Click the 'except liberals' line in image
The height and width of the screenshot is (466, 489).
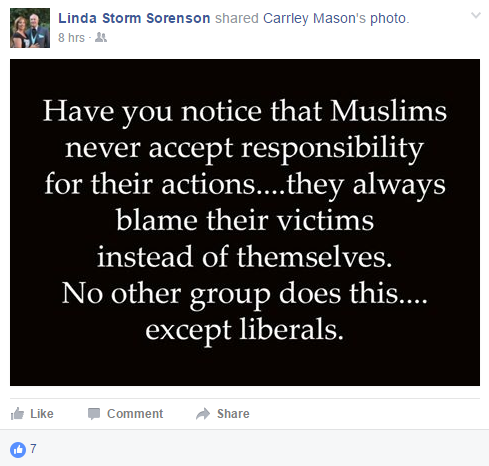[x=244, y=330]
